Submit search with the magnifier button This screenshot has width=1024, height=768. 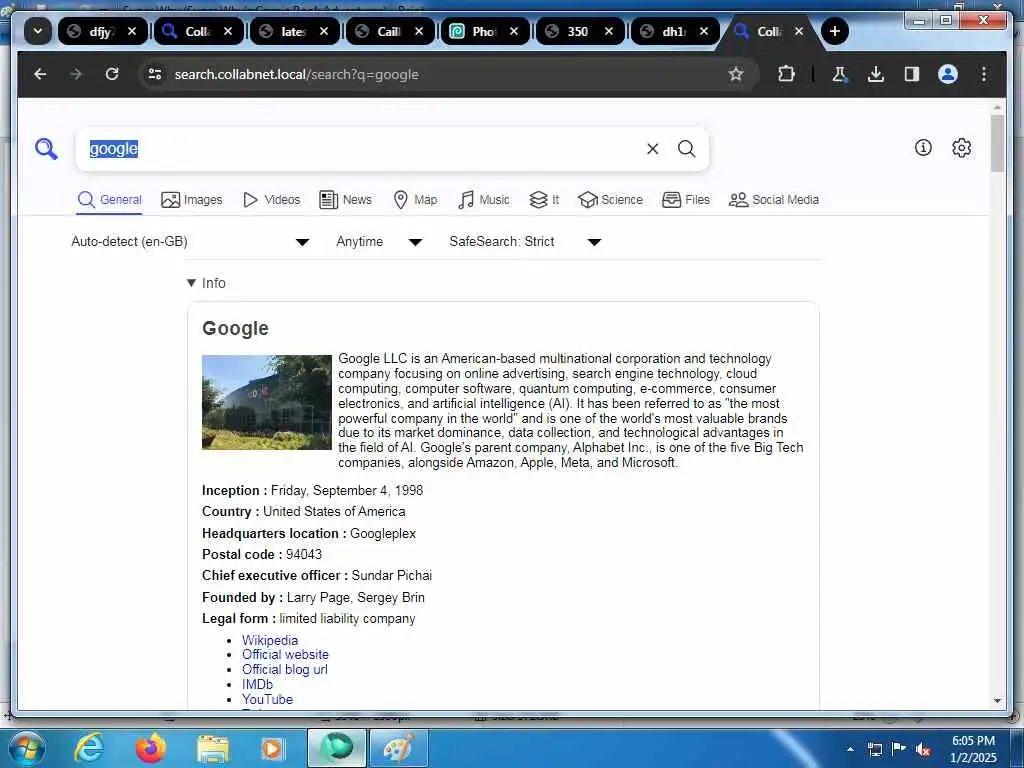tap(686, 149)
